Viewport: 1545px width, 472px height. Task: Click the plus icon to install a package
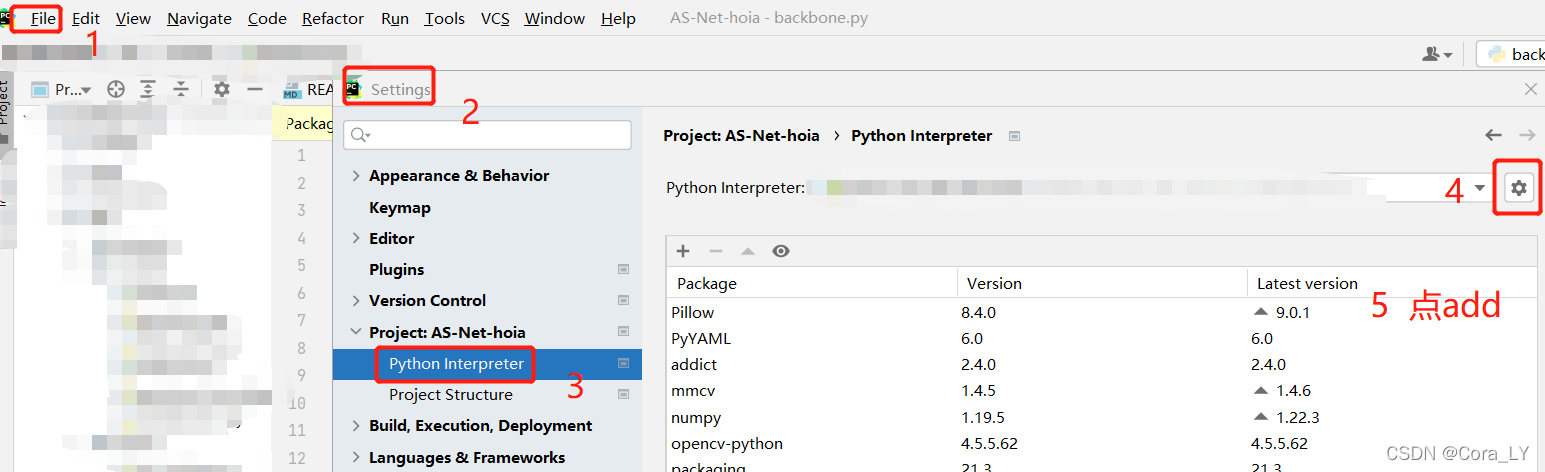684,251
